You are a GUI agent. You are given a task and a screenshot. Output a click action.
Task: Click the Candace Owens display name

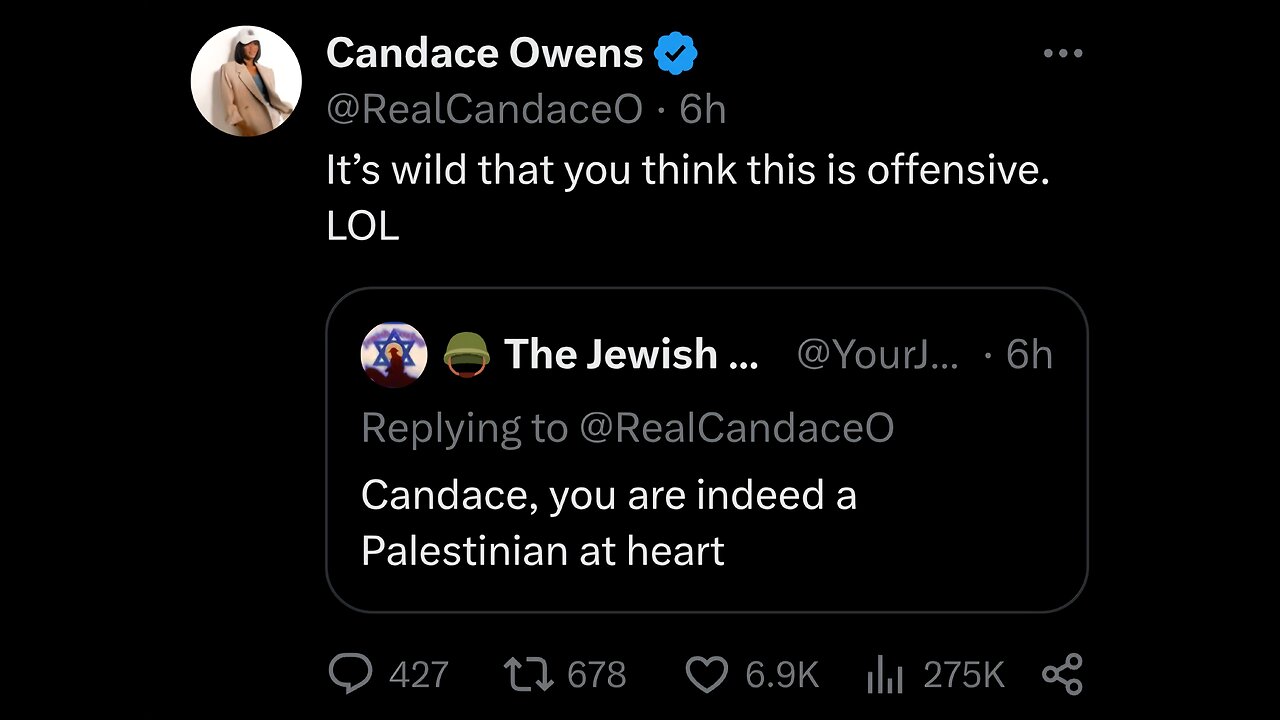[484, 54]
